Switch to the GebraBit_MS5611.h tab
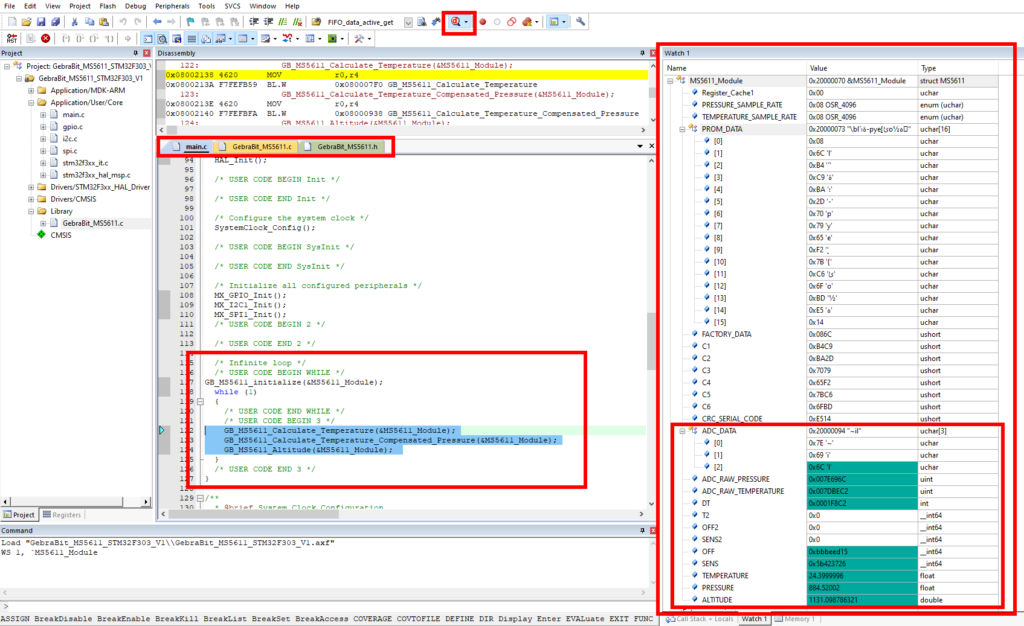 [x=347, y=146]
